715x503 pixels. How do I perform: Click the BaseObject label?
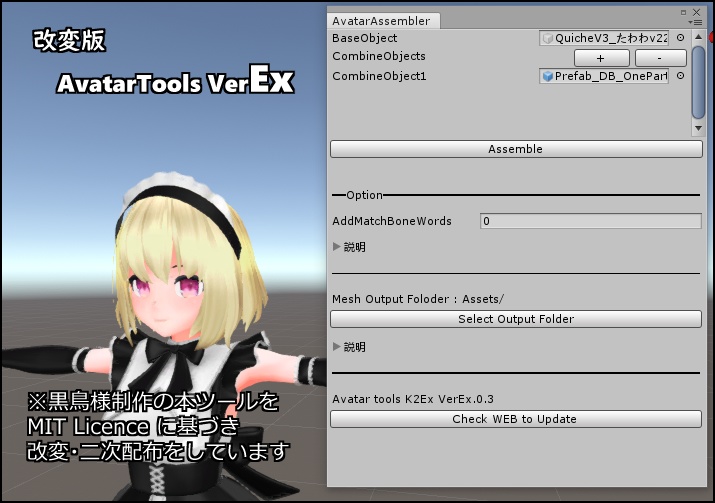[x=364, y=38]
